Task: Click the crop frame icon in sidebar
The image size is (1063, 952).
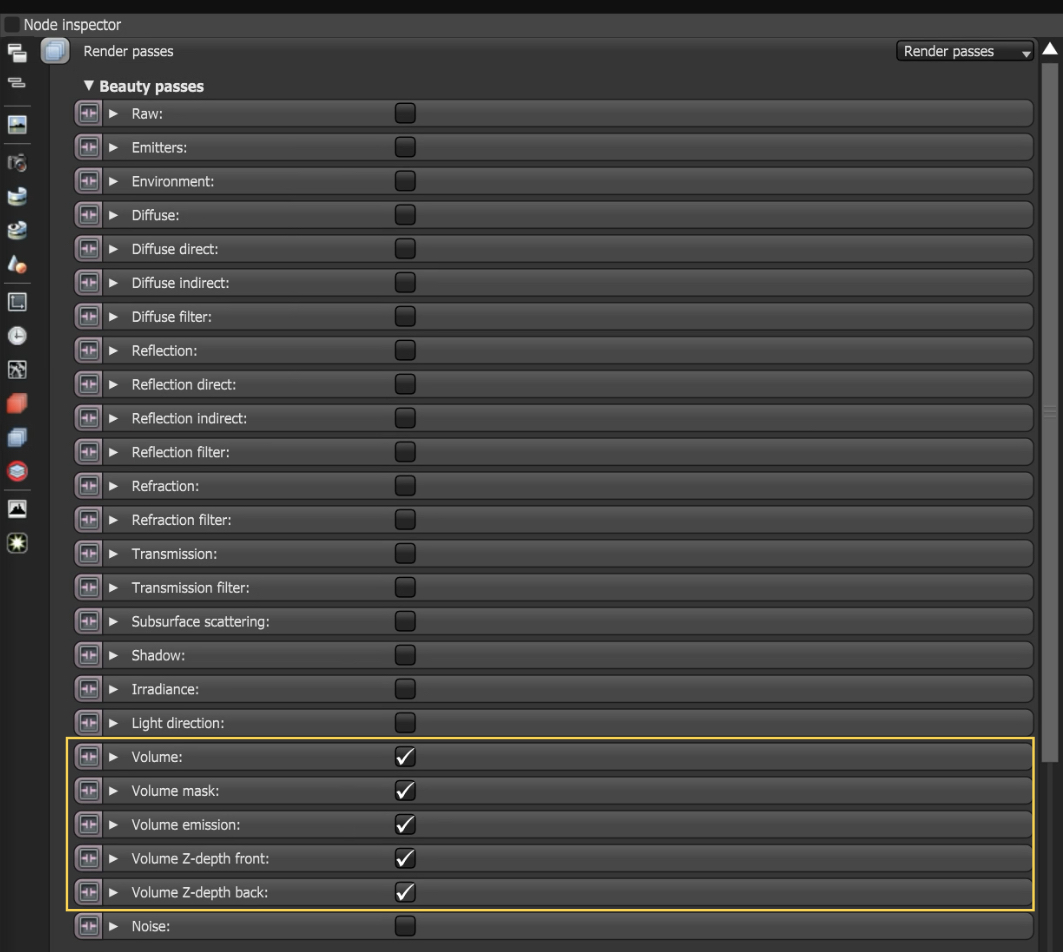Action: (17, 301)
